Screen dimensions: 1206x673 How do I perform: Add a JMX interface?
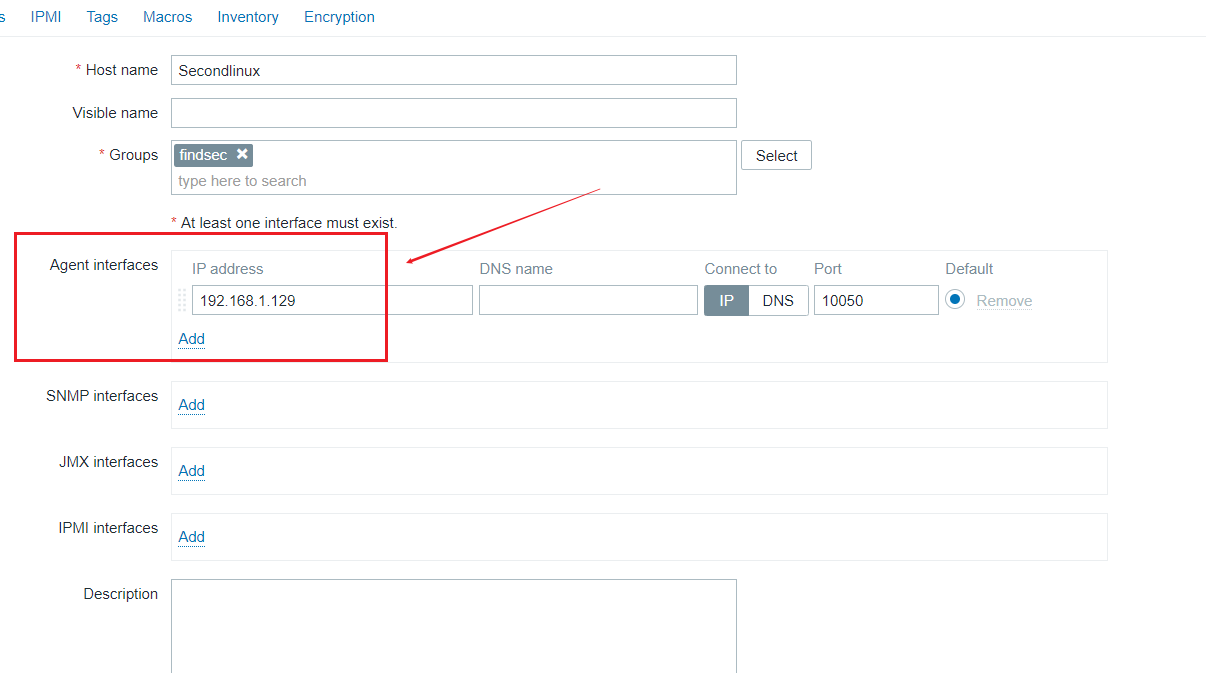pyautogui.click(x=191, y=471)
